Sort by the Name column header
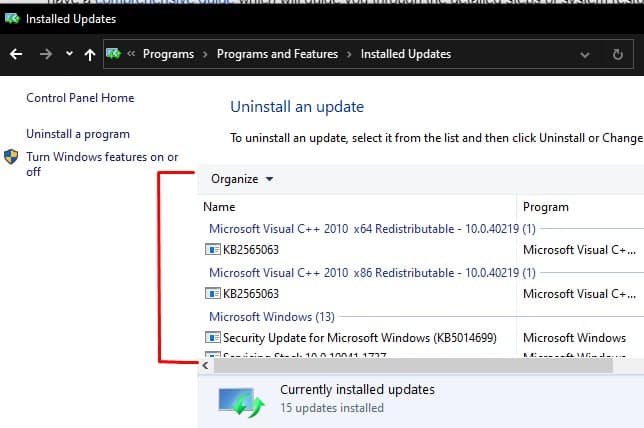The image size is (644, 428). pos(219,207)
